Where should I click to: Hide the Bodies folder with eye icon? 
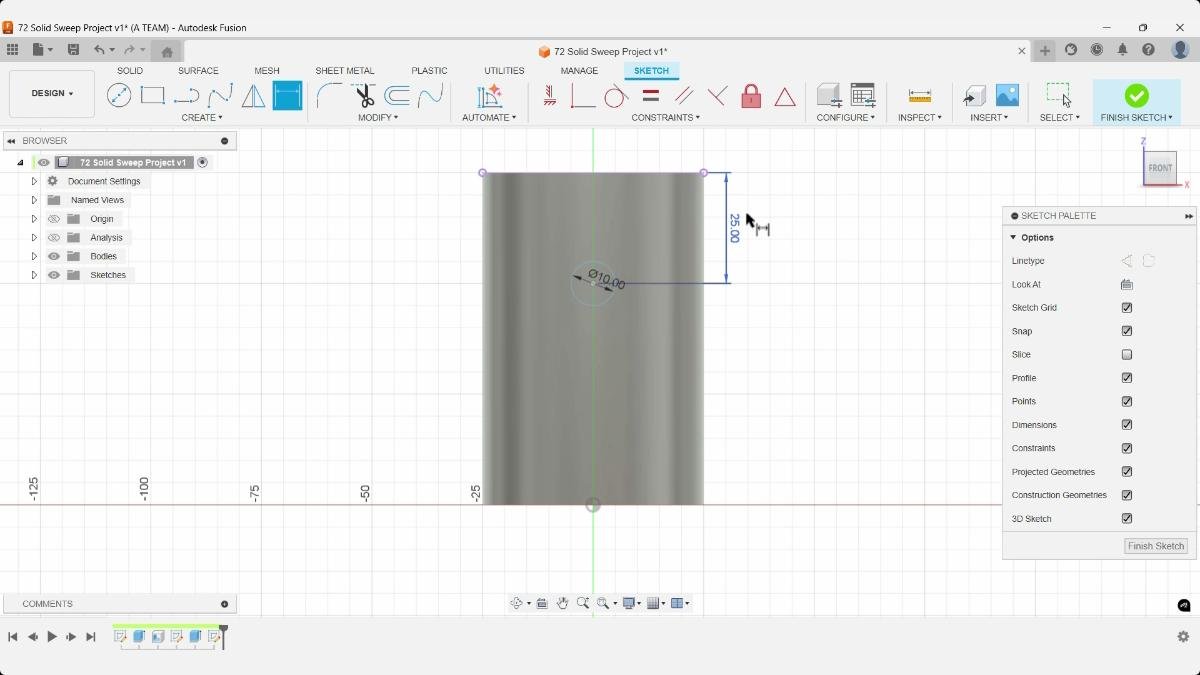(54, 256)
